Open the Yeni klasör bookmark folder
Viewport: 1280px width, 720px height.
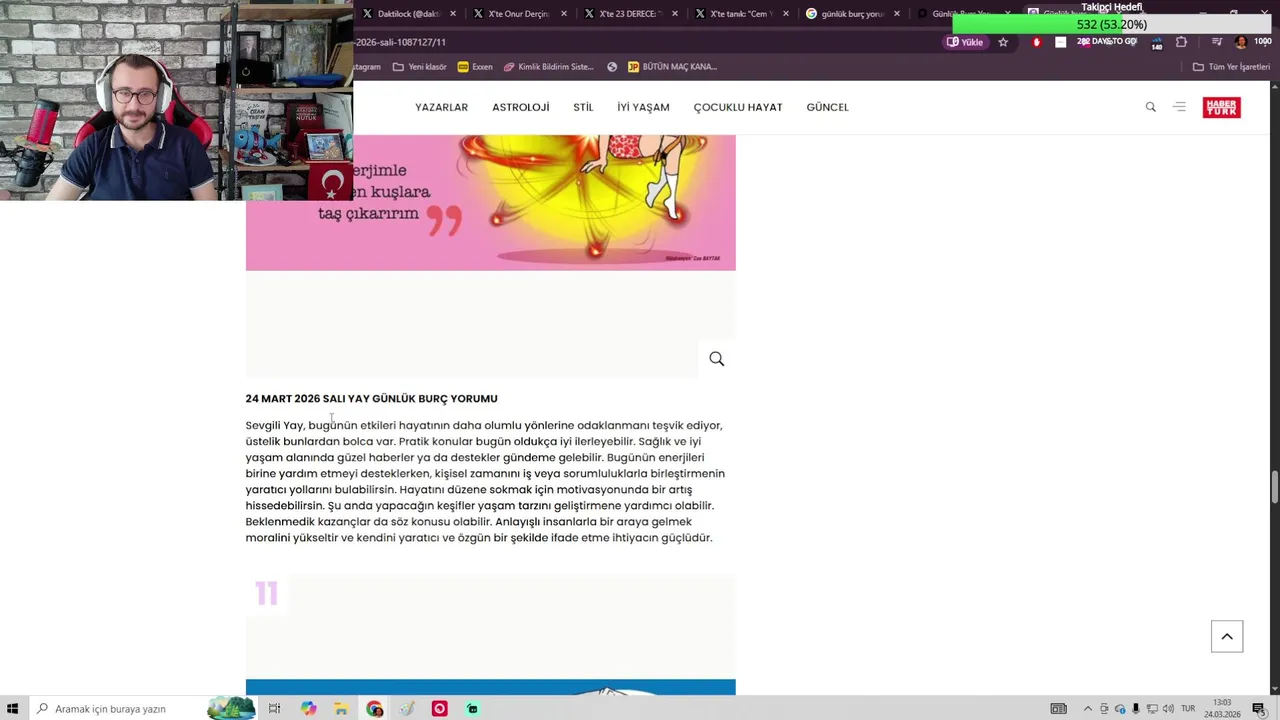420,67
